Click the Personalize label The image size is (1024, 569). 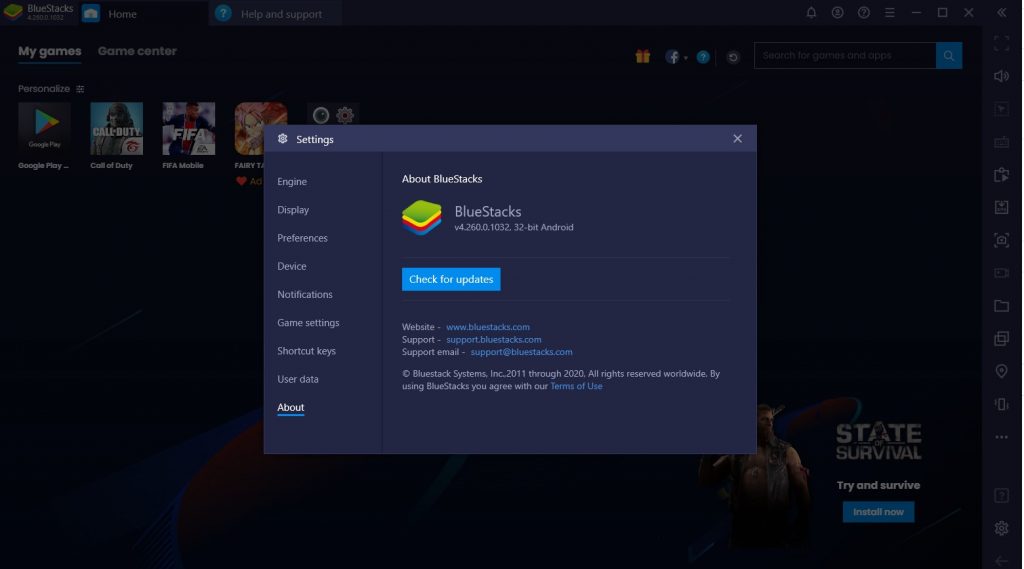click(44, 89)
